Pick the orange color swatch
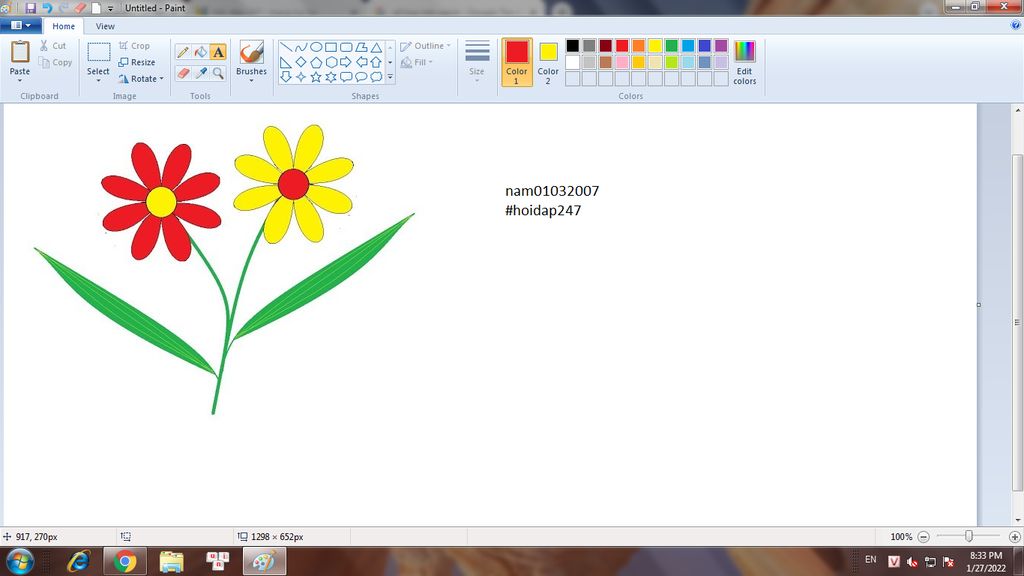The height and width of the screenshot is (576, 1024). tap(639, 46)
